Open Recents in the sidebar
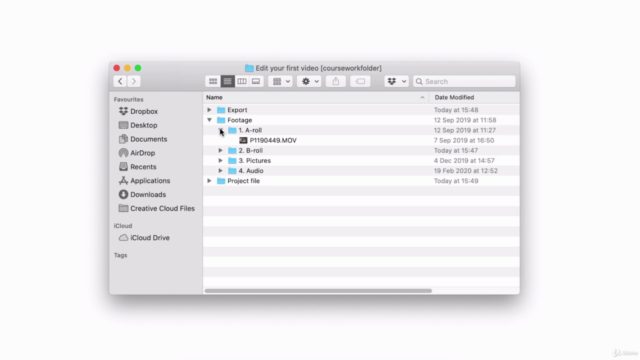 pos(137,167)
